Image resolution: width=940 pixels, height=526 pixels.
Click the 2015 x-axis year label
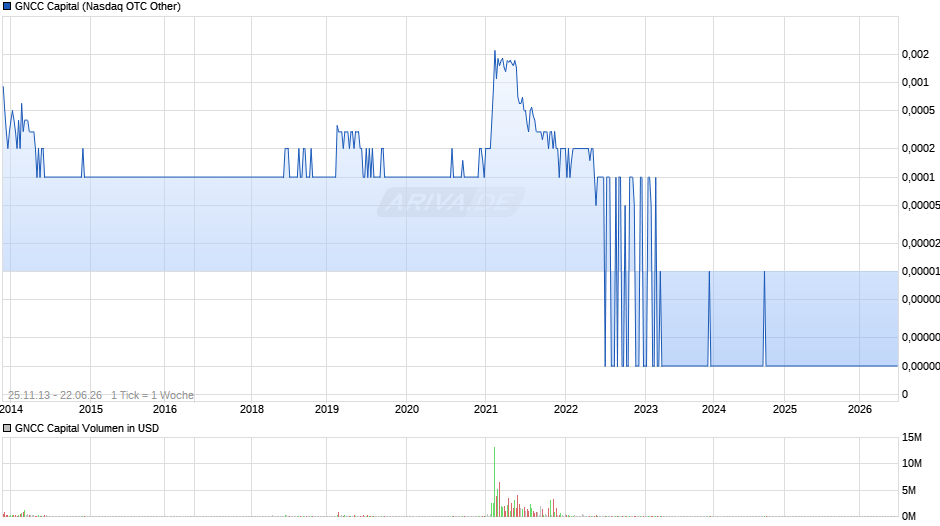[91, 409]
